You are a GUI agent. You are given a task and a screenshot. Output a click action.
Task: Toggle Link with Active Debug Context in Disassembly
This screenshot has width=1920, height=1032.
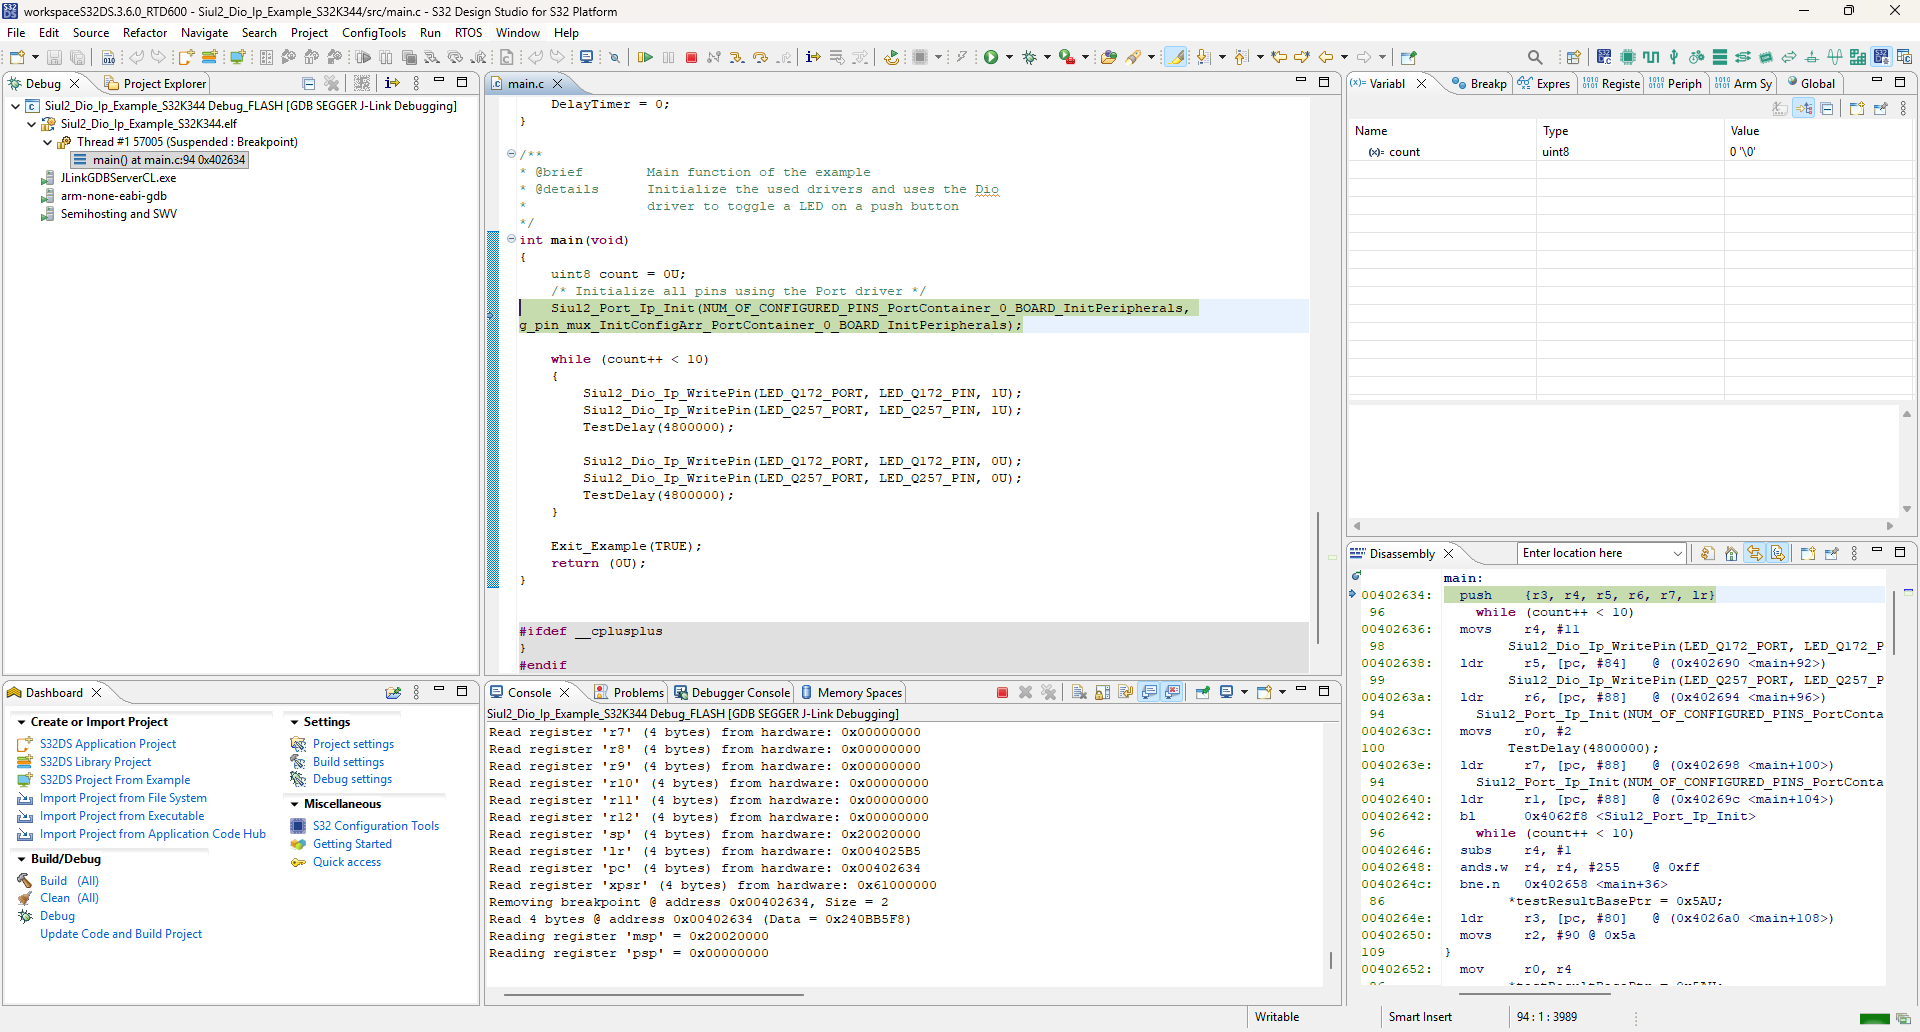[x=1755, y=553]
